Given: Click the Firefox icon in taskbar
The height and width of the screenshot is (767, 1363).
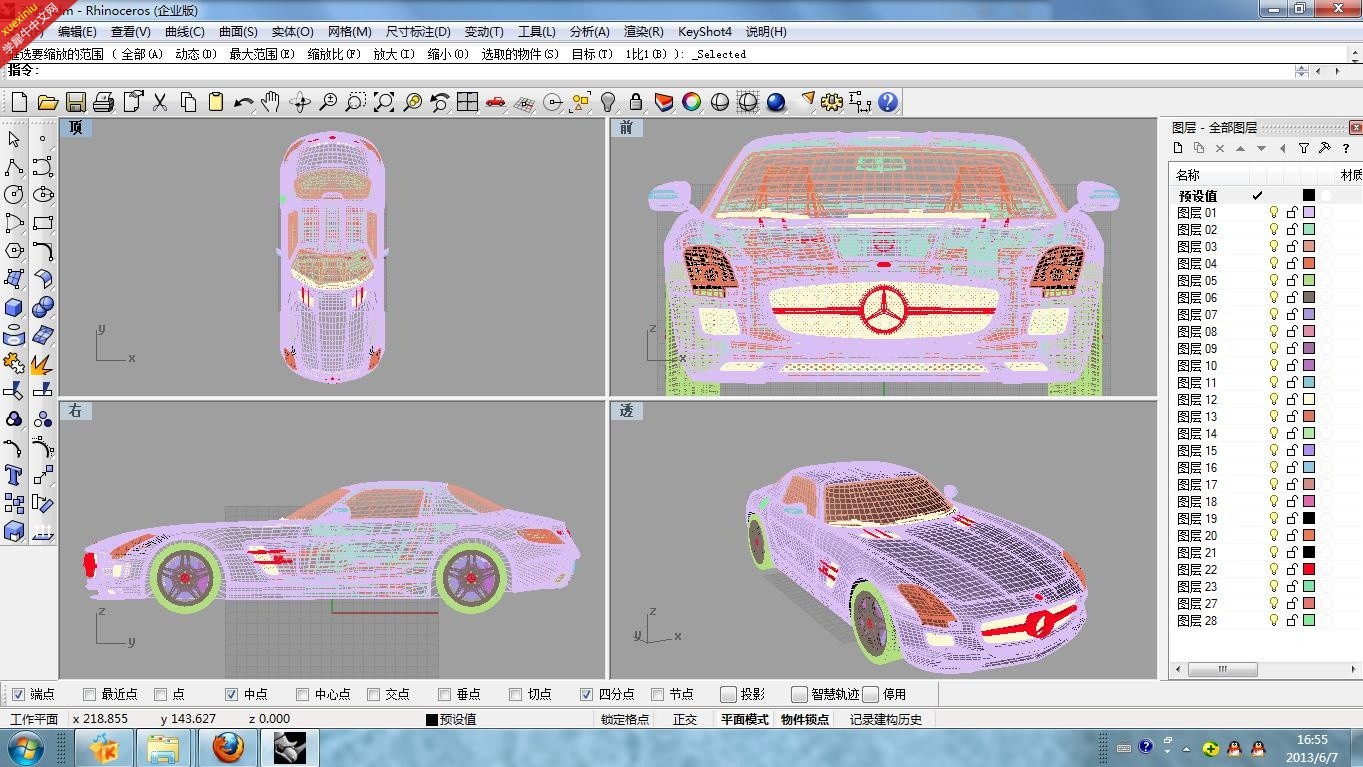Looking at the screenshot, I should (227, 747).
